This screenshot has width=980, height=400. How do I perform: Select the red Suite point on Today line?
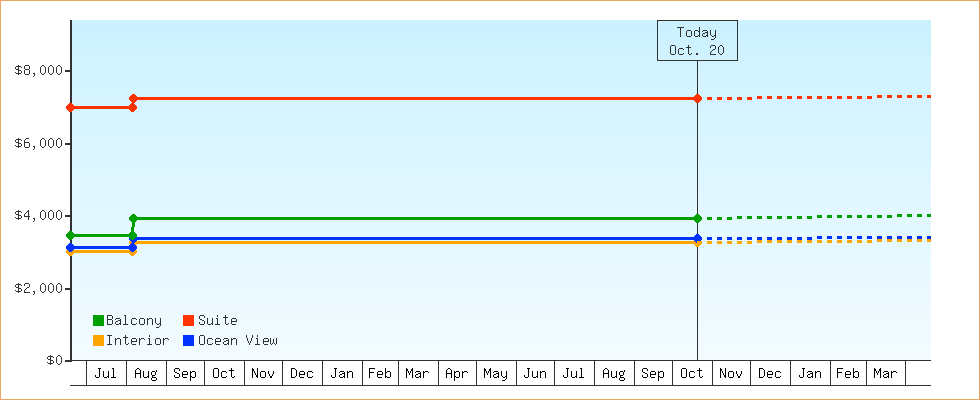pyautogui.click(x=697, y=98)
